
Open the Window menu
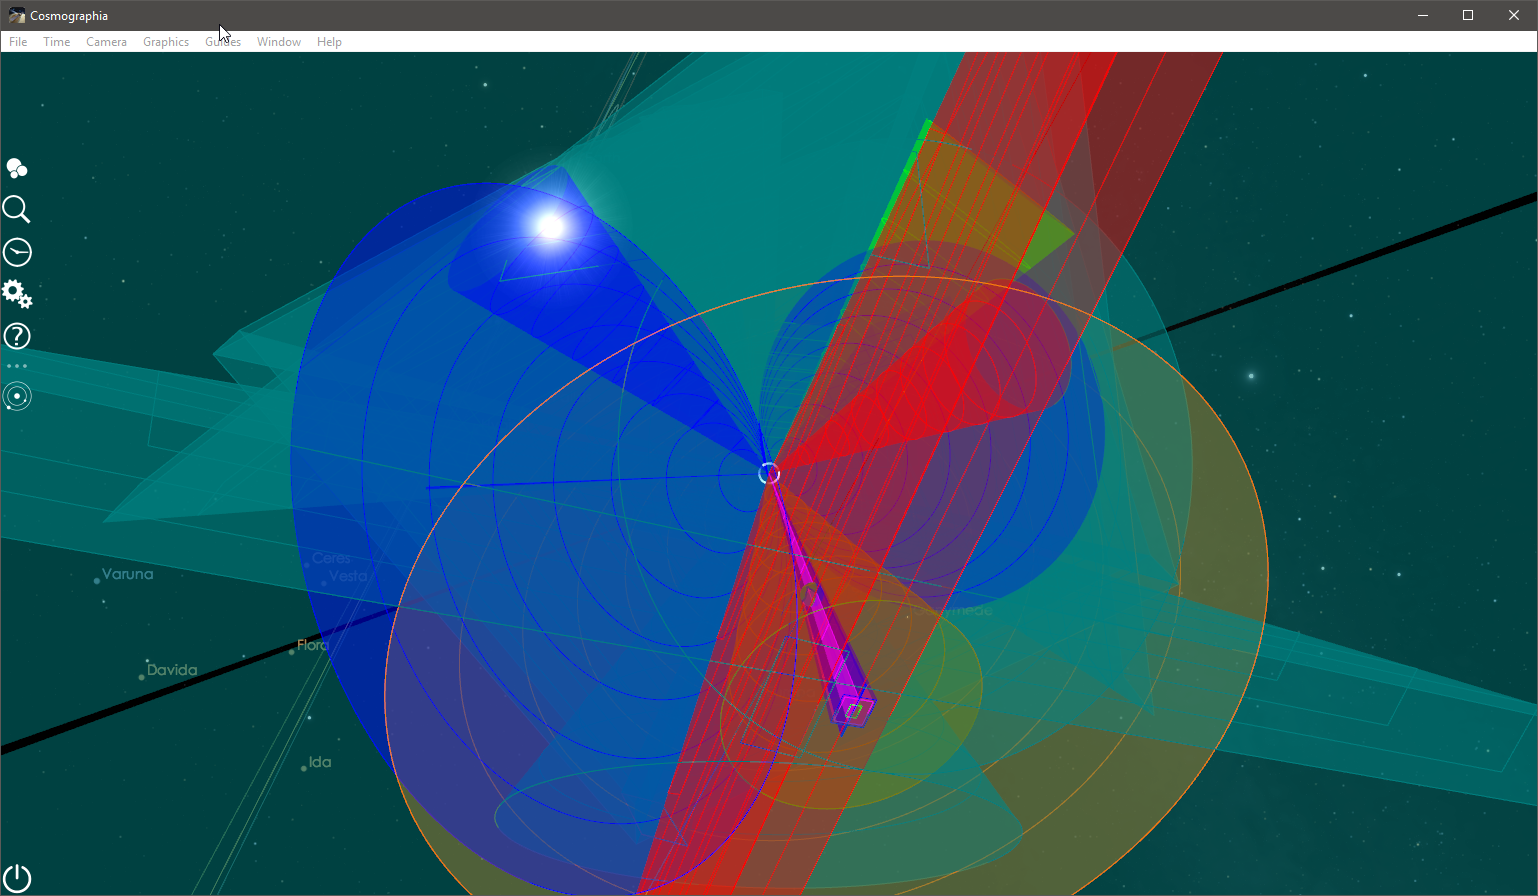click(x=279, y=42)
